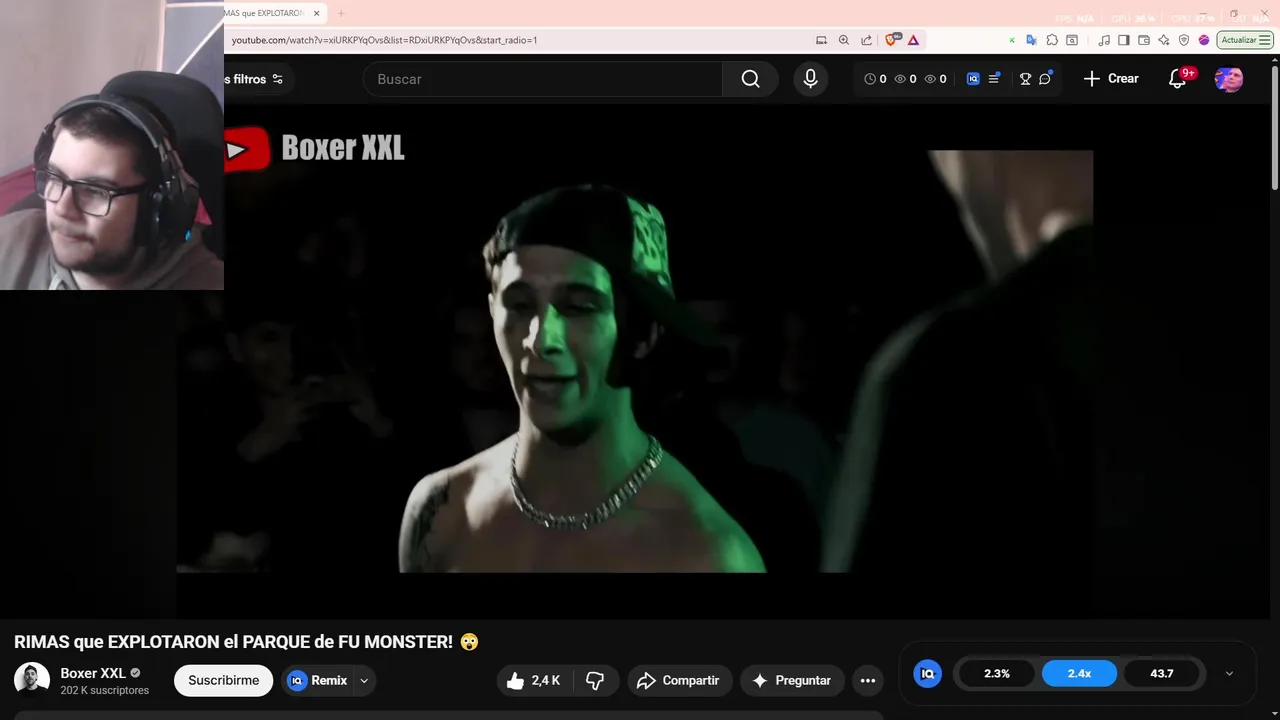Viewport: 1280px width, 720px height.
Task: Click the vidIQ logo in stats bar
Action: point(927,674)
